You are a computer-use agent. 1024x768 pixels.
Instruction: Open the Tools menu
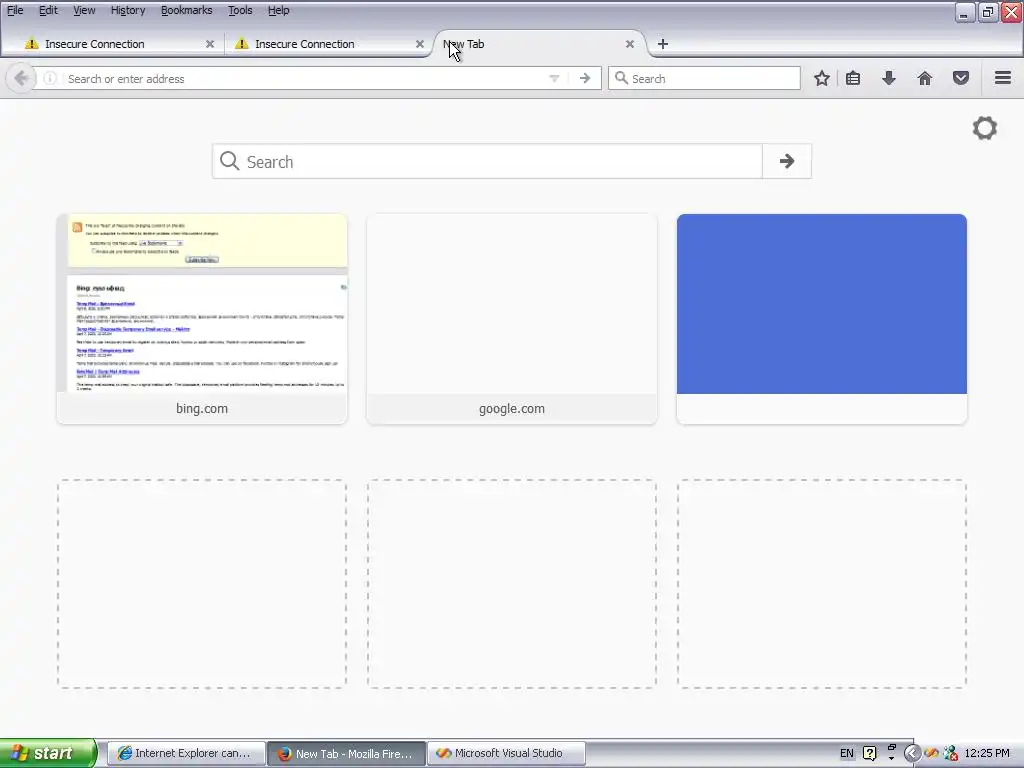tap(240, 10)
